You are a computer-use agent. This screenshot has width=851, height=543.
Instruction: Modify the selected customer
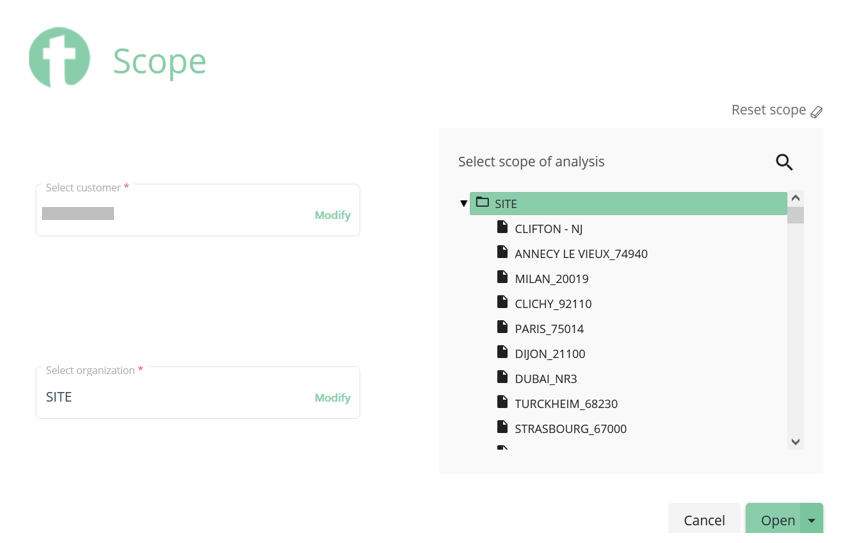tap(333, 215)
